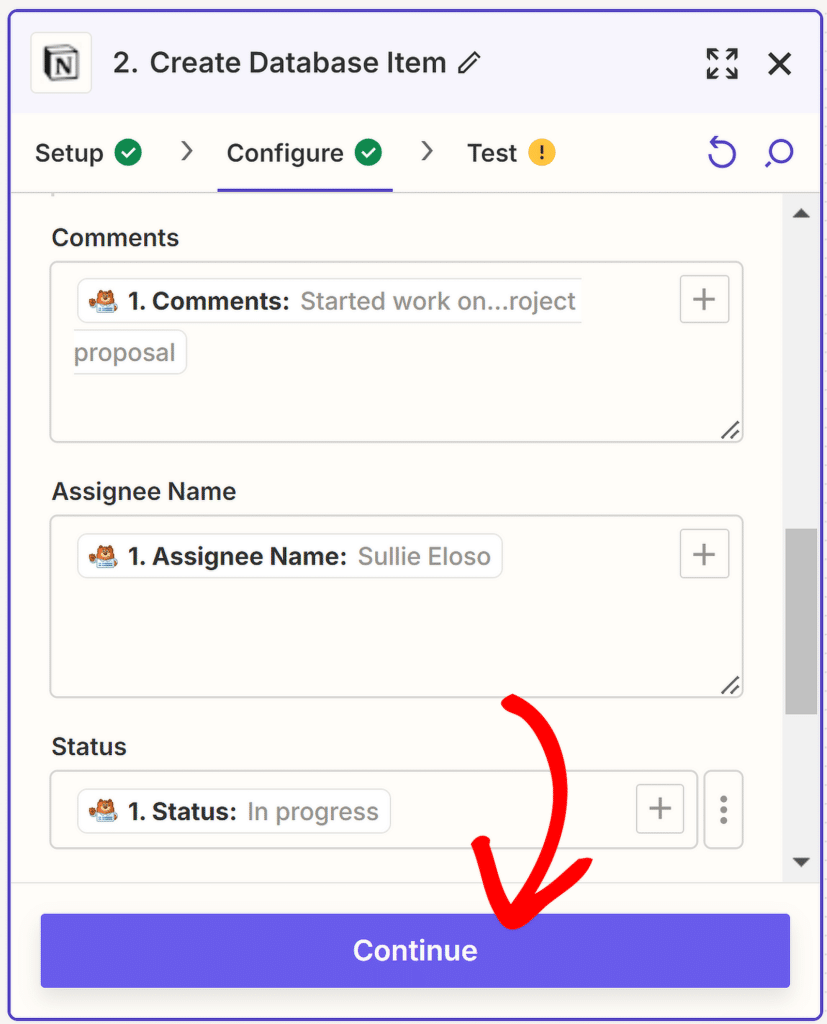Click the undo arrow icon
The width and height of the screenshot is (827, 1024).
721,153
